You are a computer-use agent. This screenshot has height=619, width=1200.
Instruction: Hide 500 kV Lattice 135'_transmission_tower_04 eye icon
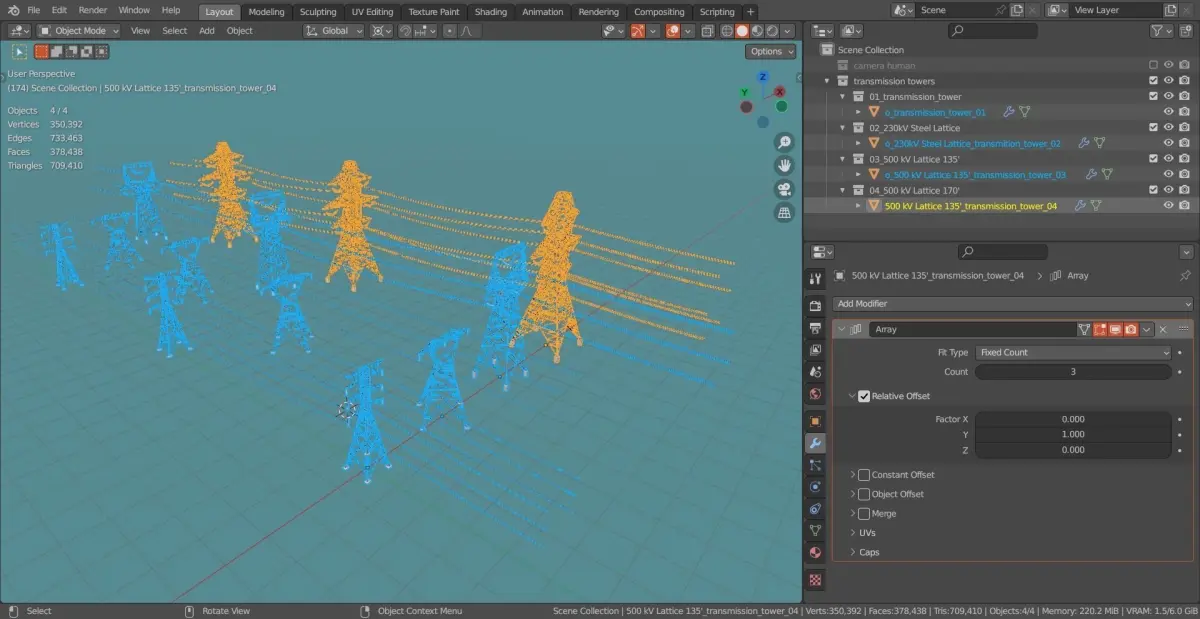[x=1169, y=205]
